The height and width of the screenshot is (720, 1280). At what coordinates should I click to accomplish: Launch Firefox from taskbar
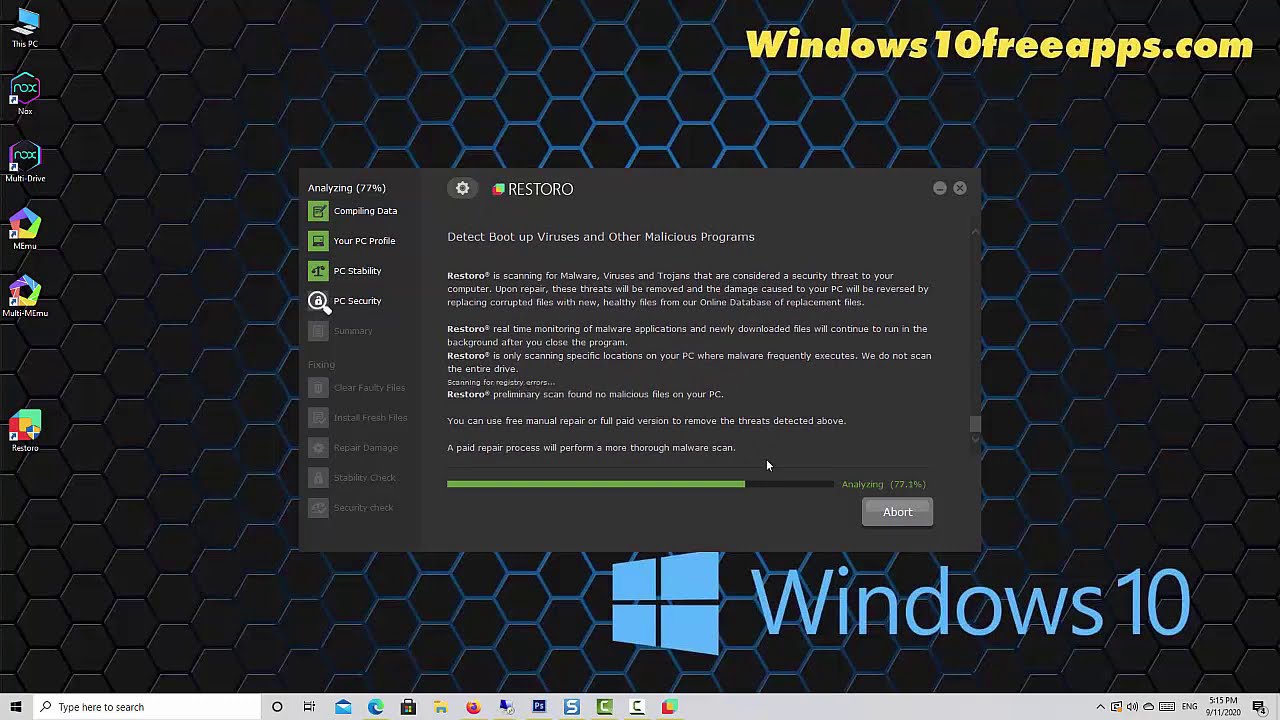point(473,707)
